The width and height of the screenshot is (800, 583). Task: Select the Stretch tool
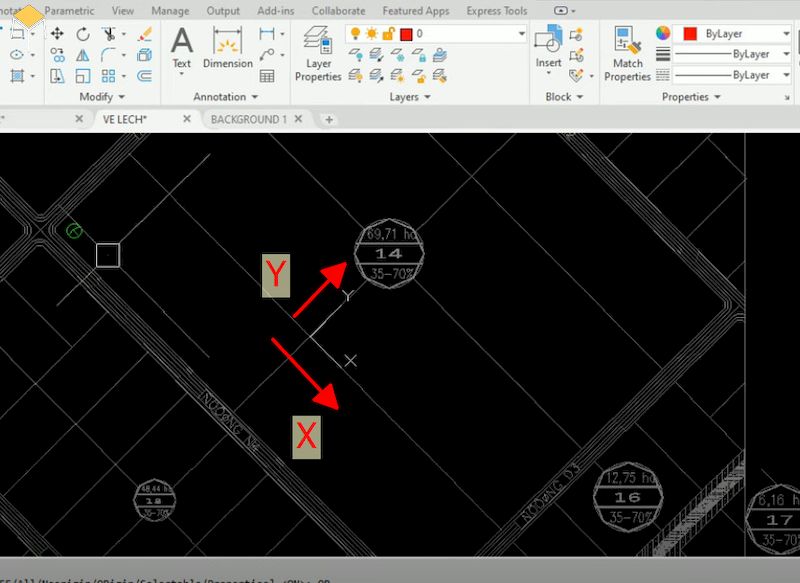pos(57,76)
